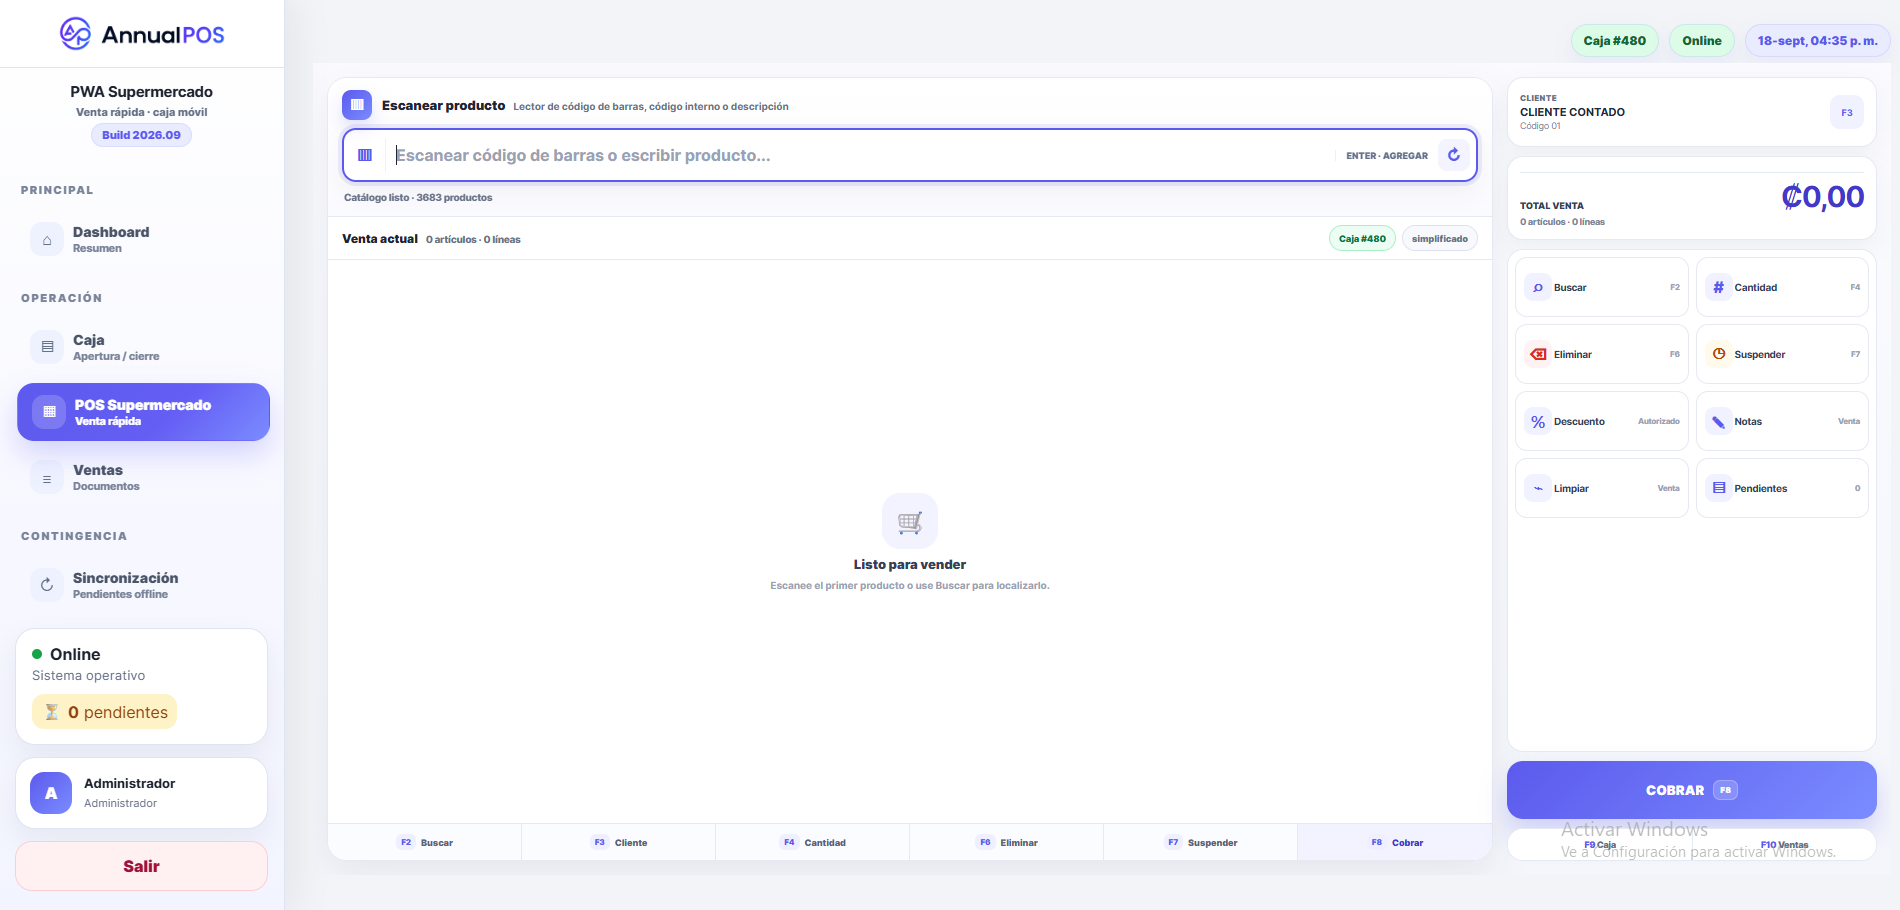Open Ventas Documentos sidebar item
The image size is (1900, 910).
click(143, 477)
